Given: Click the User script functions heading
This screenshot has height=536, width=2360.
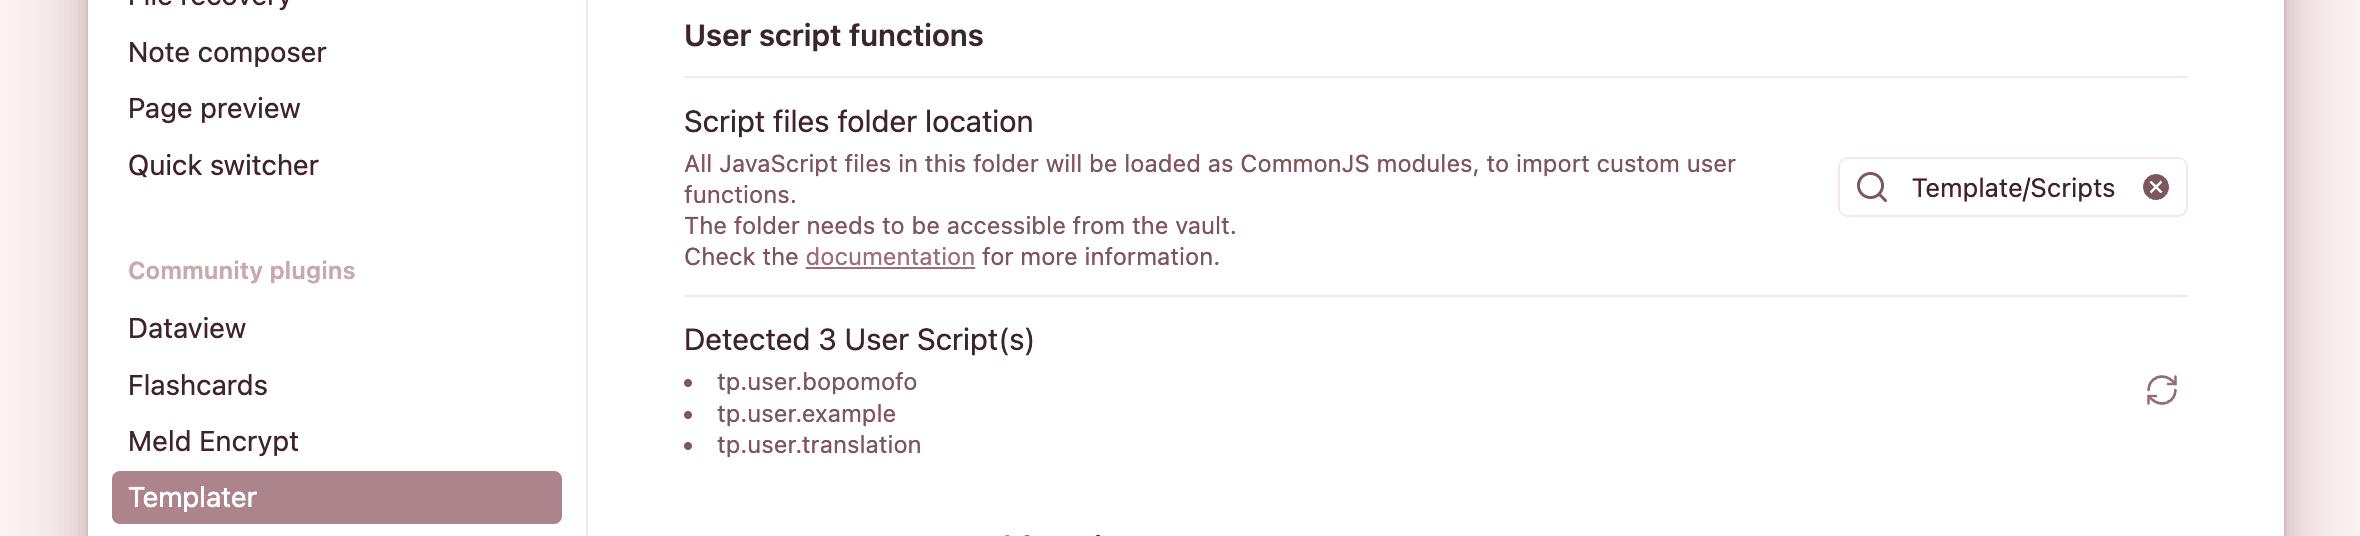Looking at the screenshot, I should tap(833, 36).
